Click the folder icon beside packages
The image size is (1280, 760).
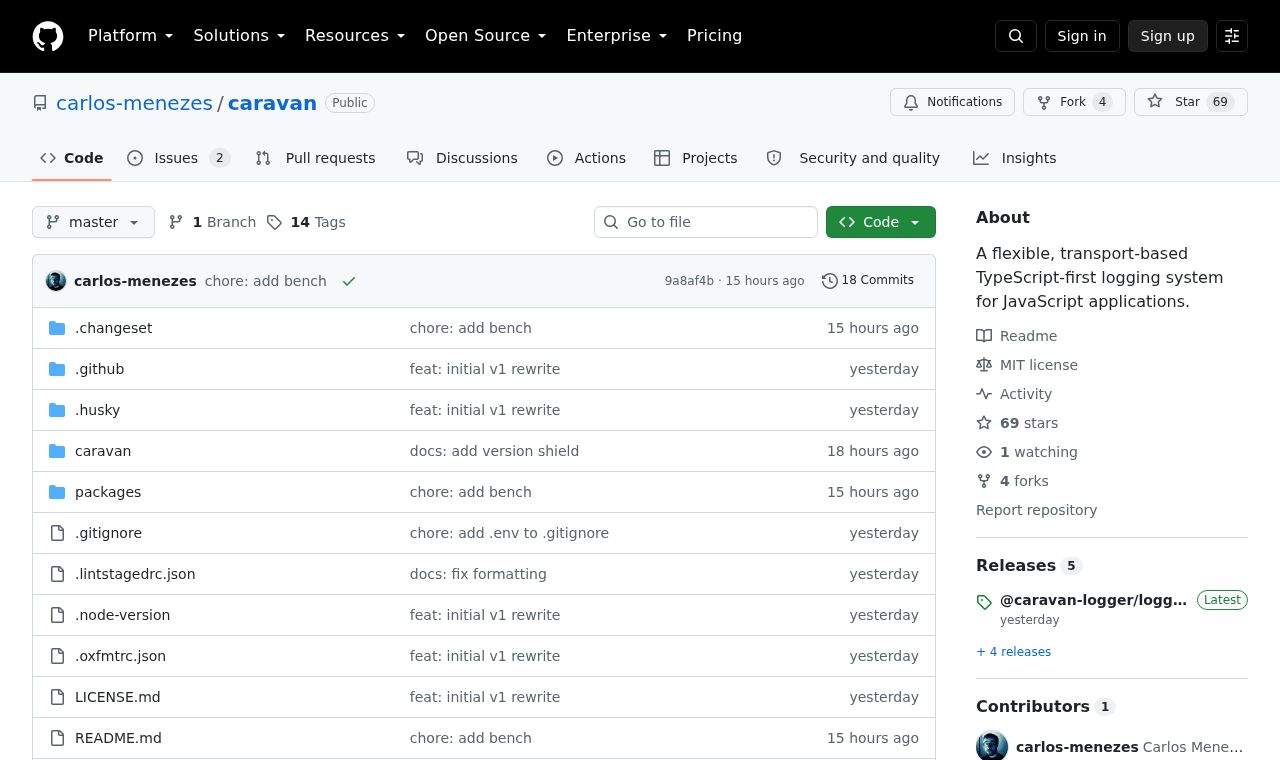coord(57,492)
